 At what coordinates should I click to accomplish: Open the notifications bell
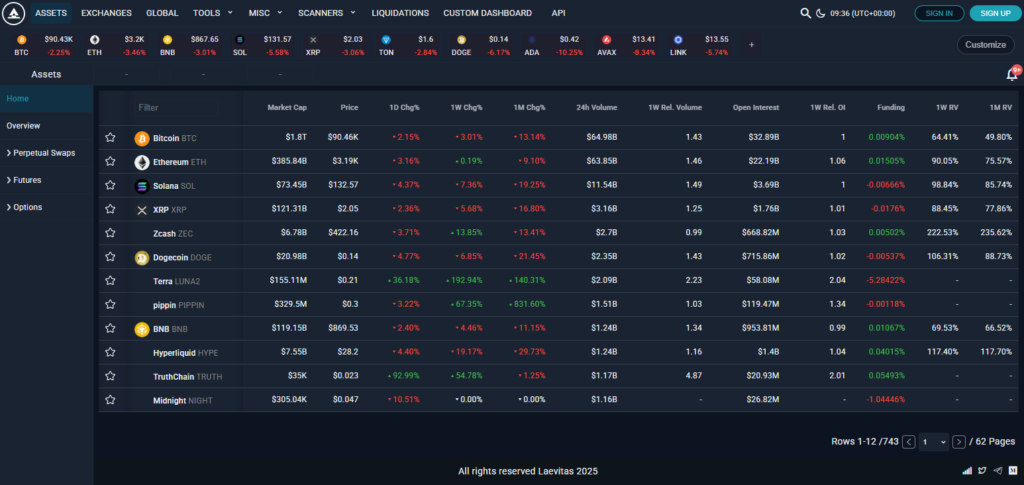[x=1012, y=74]
